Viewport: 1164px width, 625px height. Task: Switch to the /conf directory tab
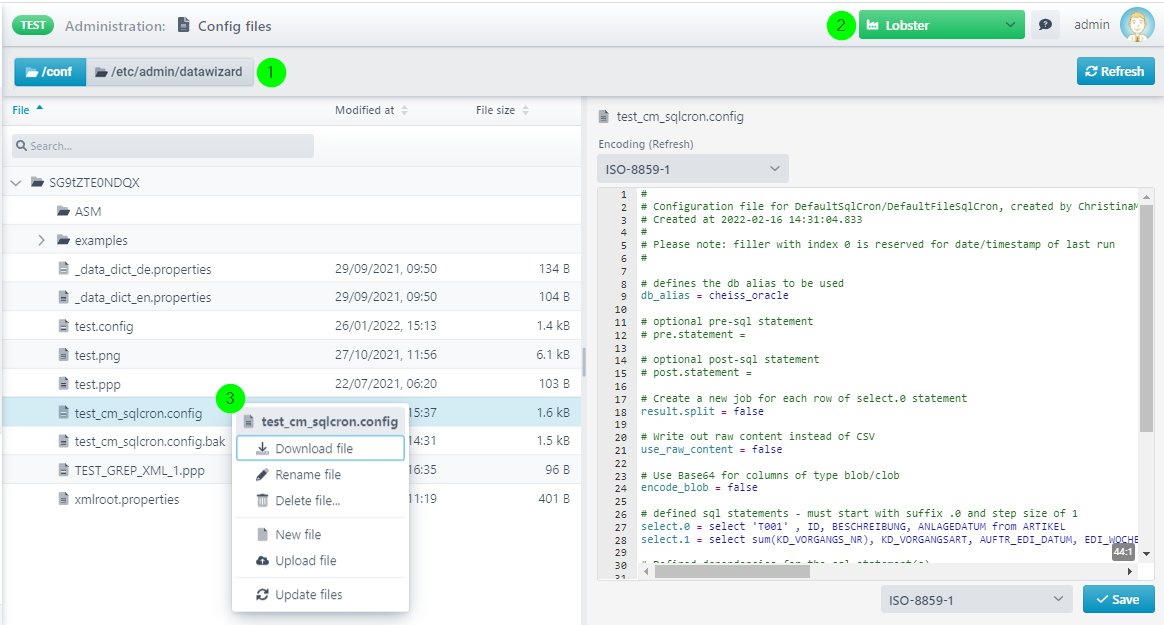(x=50, y=72)
